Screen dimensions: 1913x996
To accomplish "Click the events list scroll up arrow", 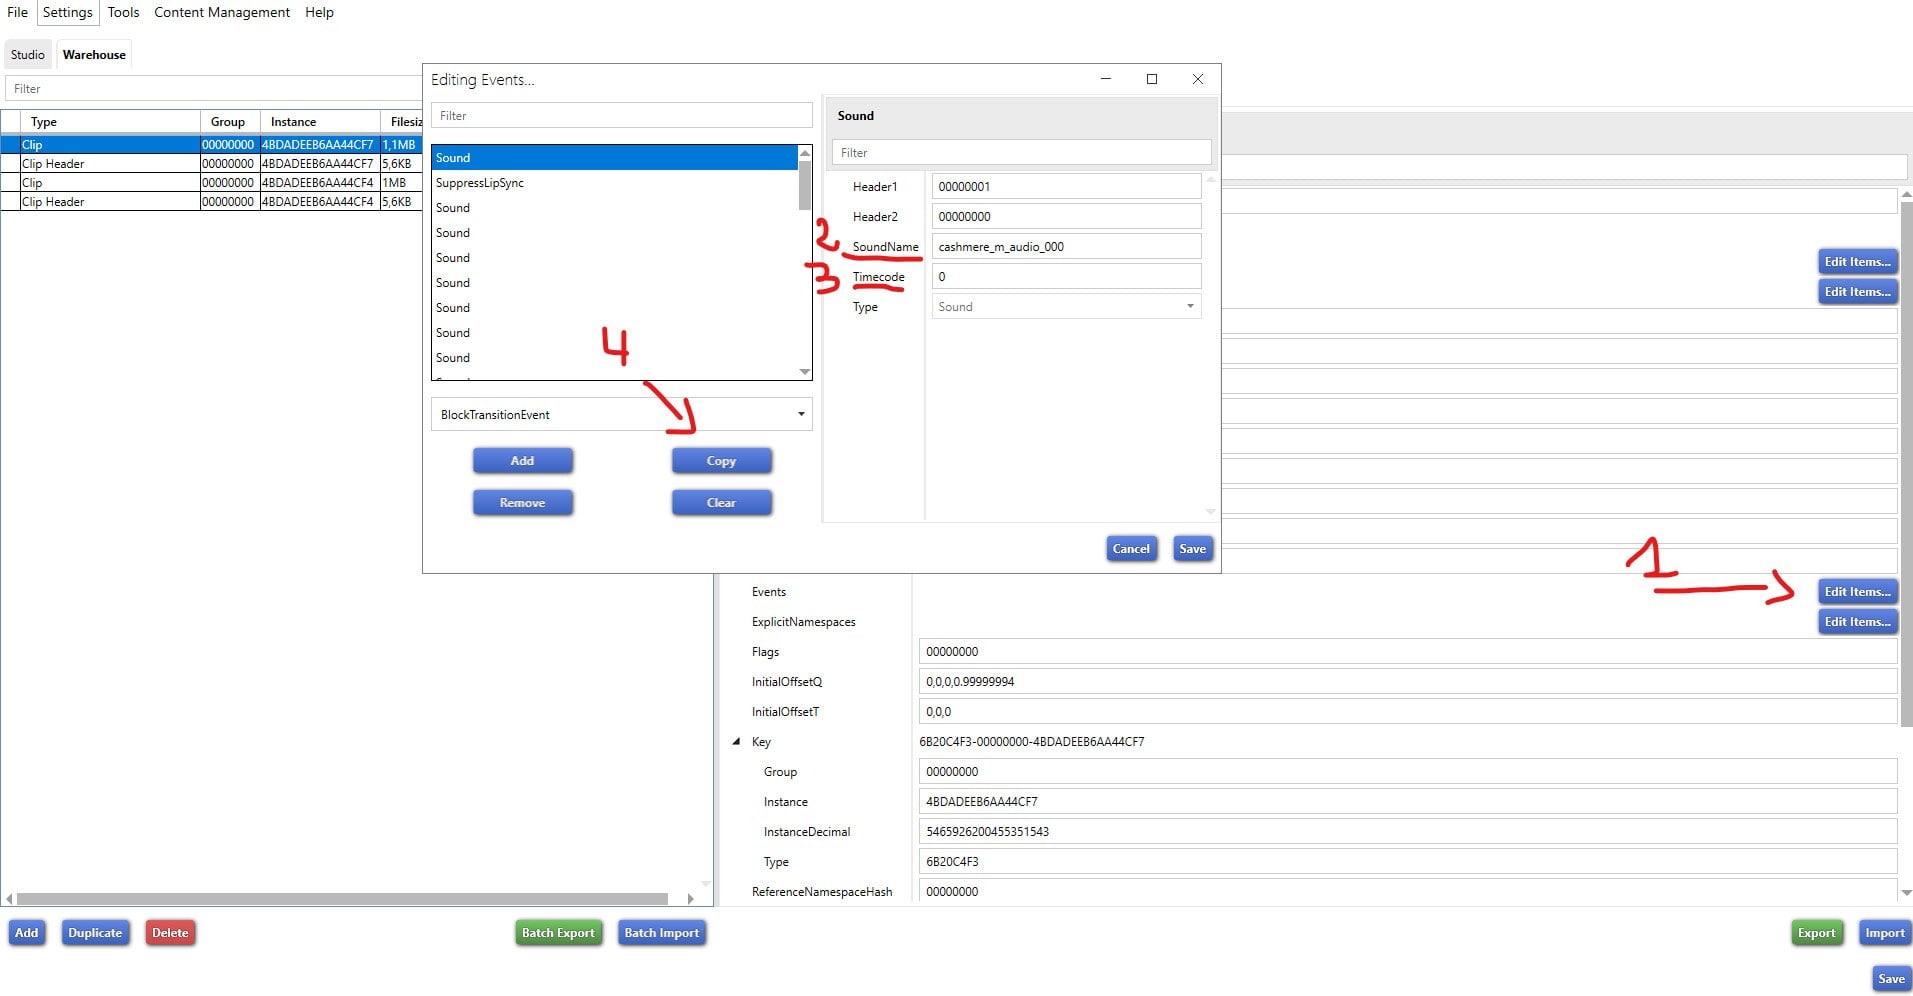I will [x=805, y=153].
